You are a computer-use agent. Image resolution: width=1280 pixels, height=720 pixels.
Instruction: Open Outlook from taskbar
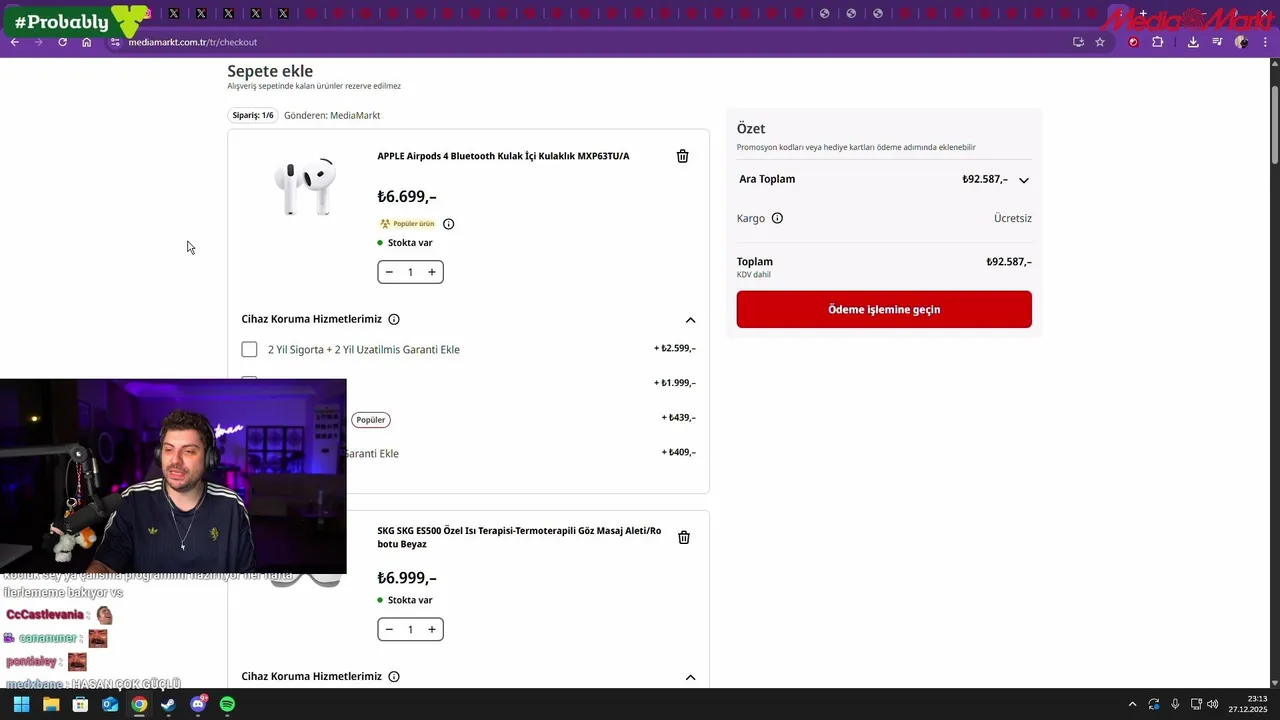[x=110, y=704]
